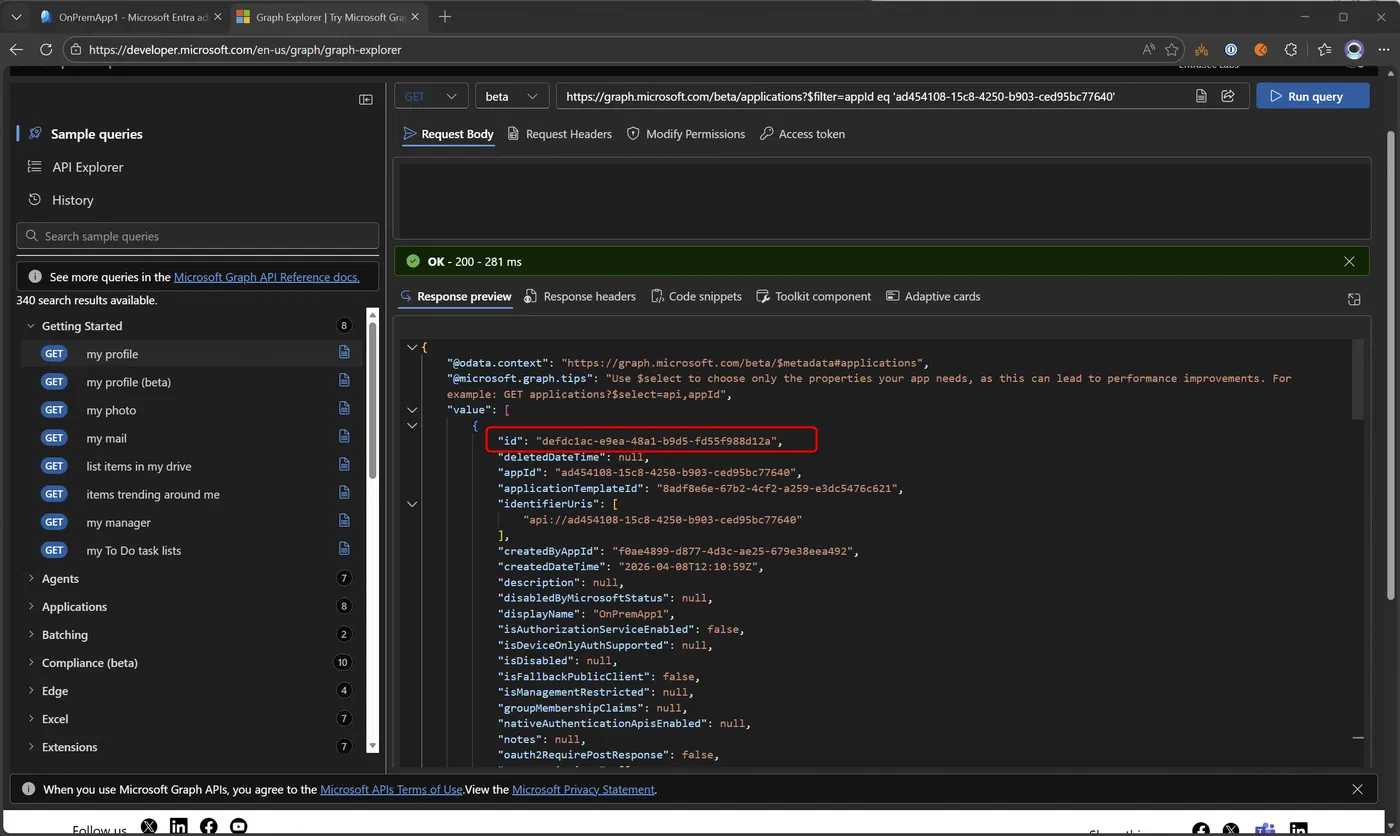Open the API version dropdown showing beta
Viewport: 1400px width, 836px height.
click(x=512, y=96)
